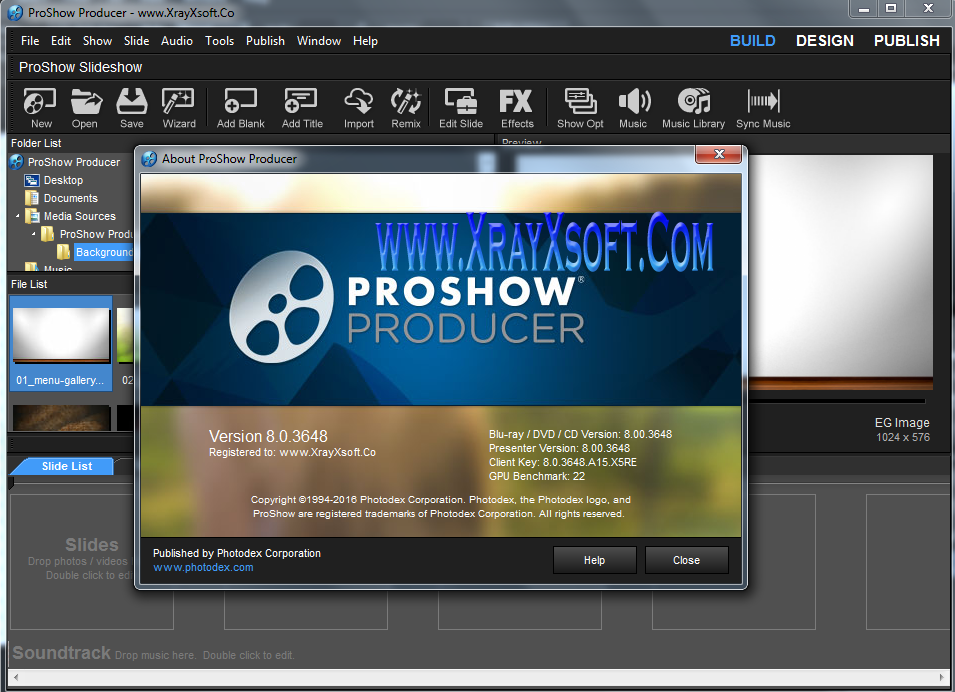The height and width of the screenshot is (692, 955).
Task: Select the Documents tree item
Action: pyautogui.click(x=71, y=198)
